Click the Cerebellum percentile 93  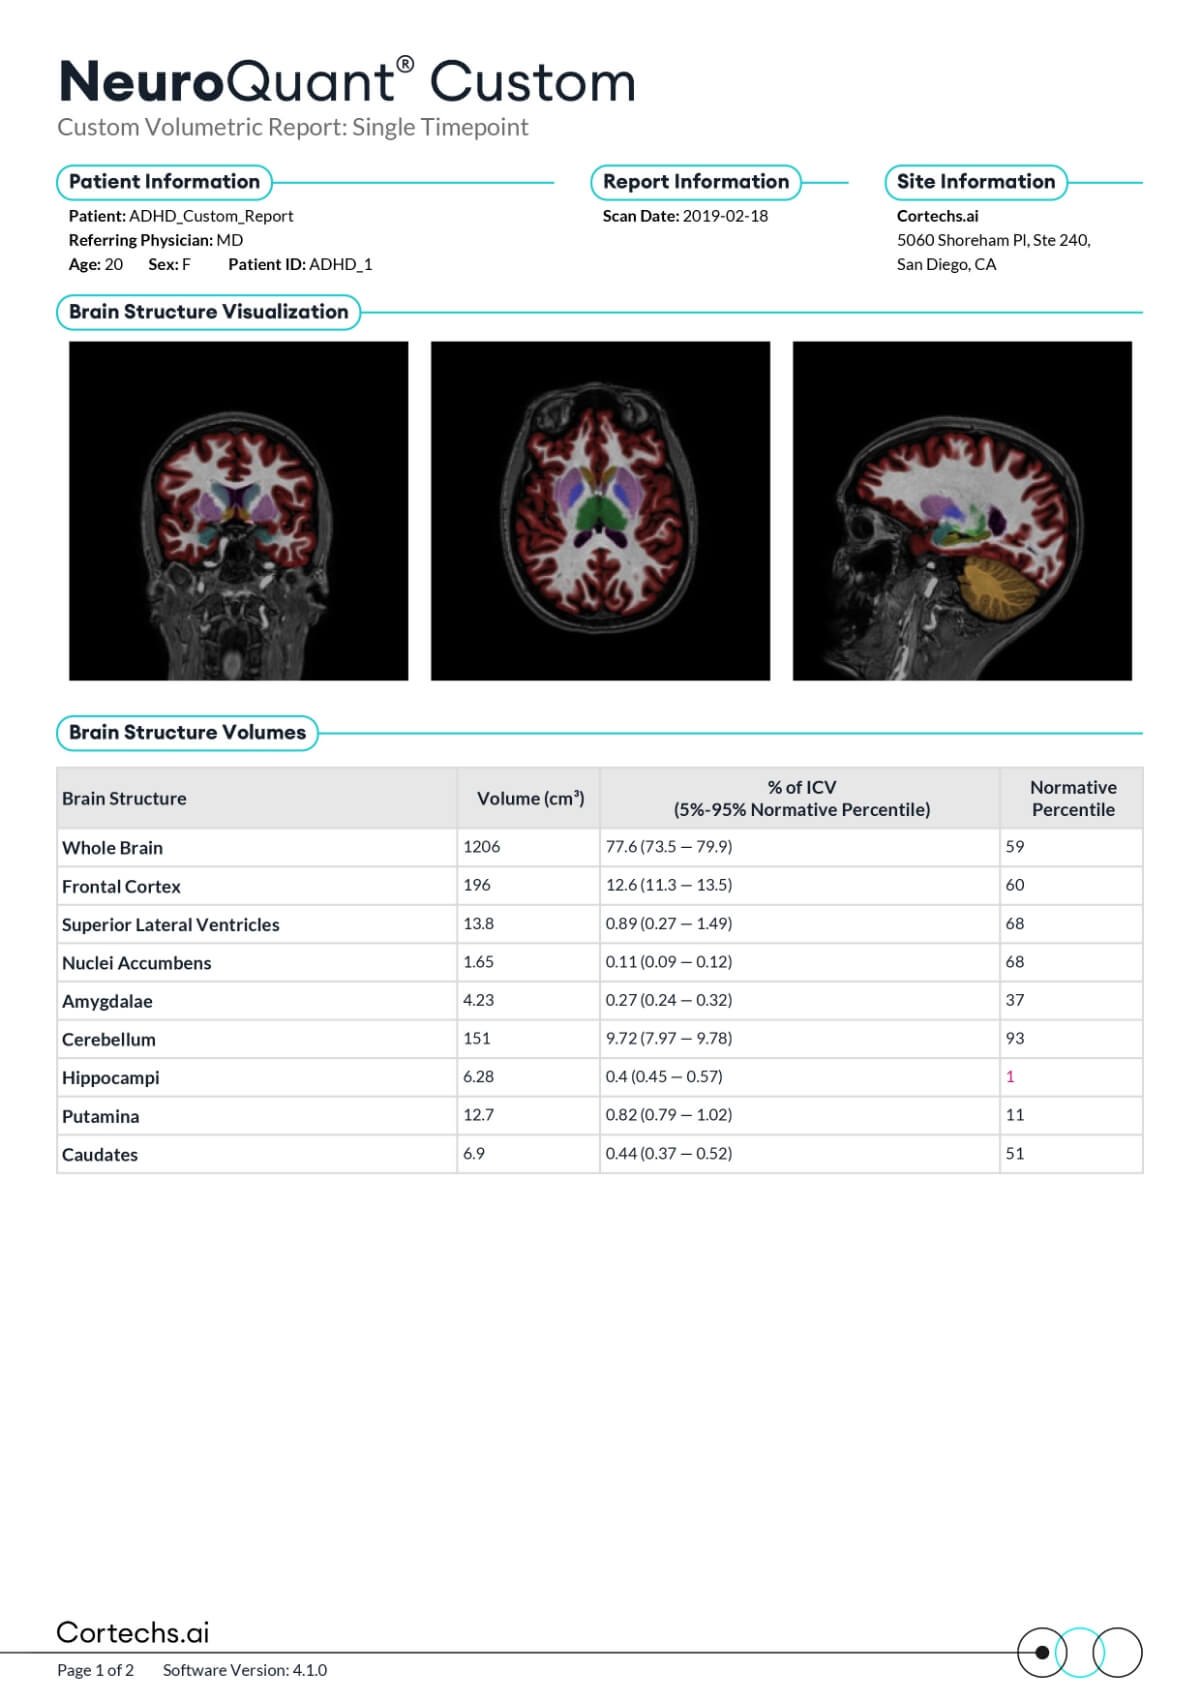click(1015, 1038)
